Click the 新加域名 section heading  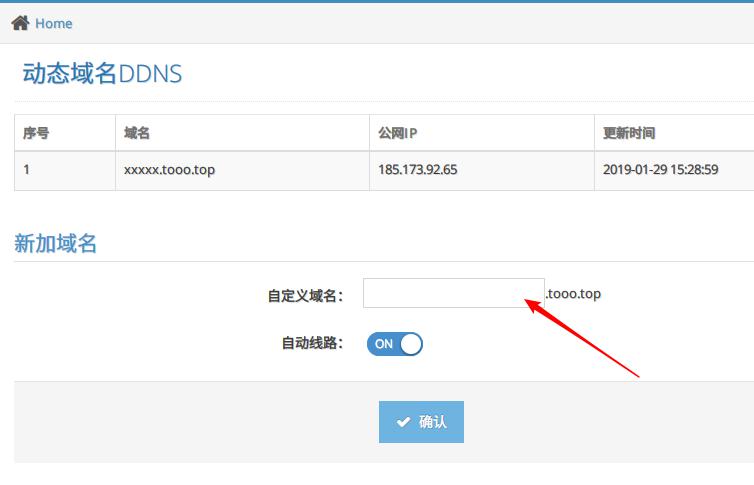point(56,243)
